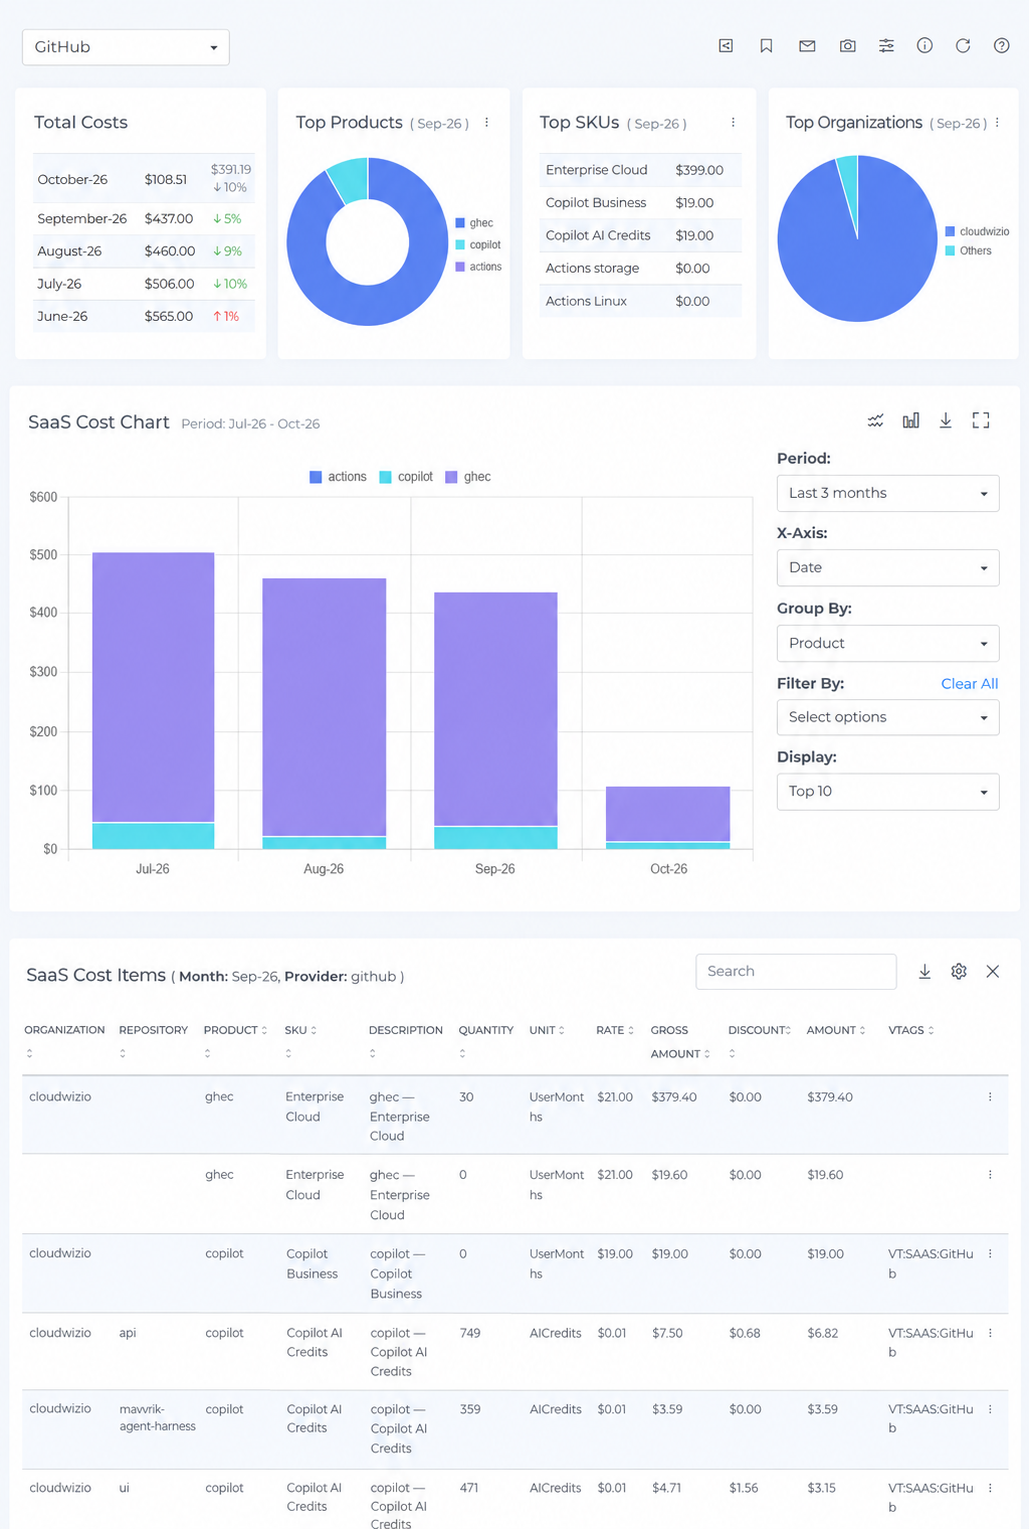Toggle the actions series in chart legend
Viewport: 1029px width, 1529px height.
pos(338,477)
